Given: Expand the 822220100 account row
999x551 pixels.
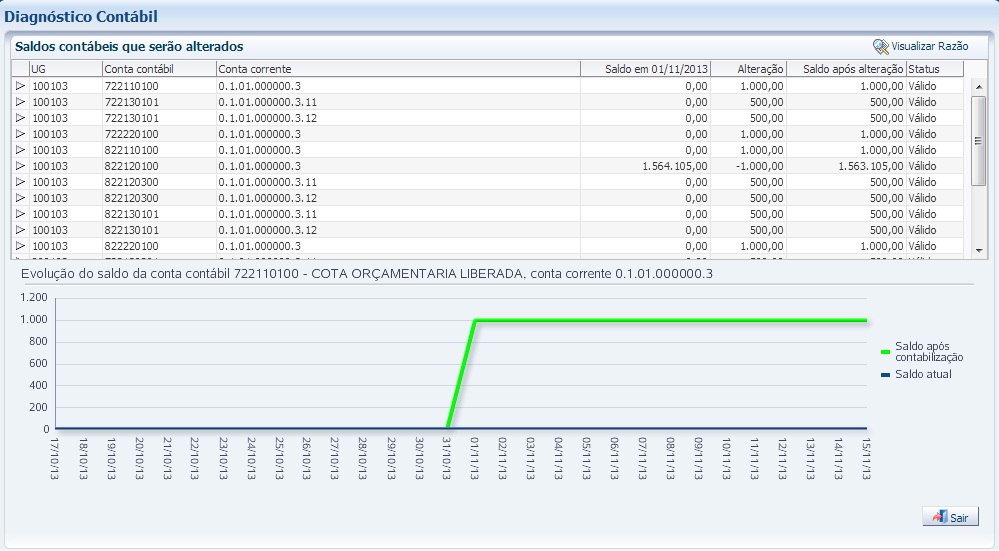Looking at the screenshot, I should (20, 246).
